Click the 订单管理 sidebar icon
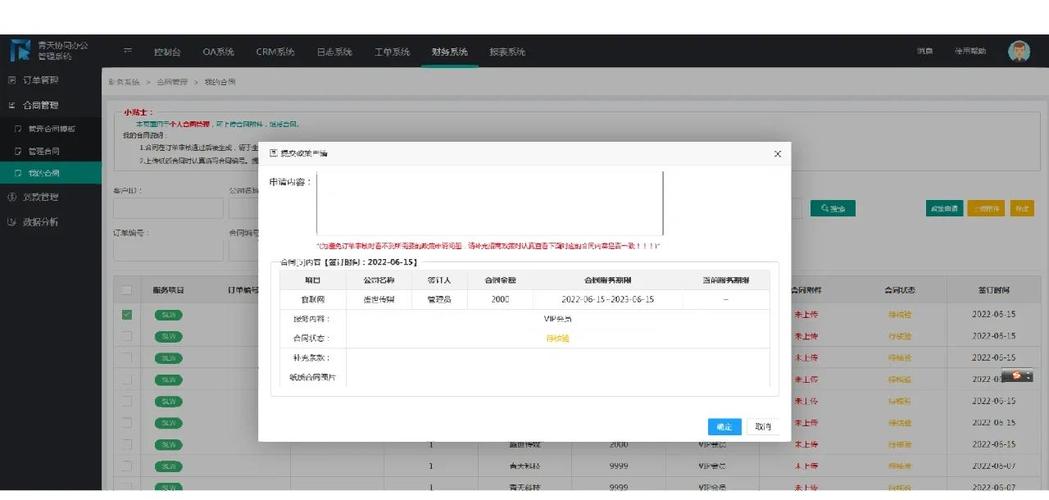Viewport: 1049px width, 500px height. [11, 80]
